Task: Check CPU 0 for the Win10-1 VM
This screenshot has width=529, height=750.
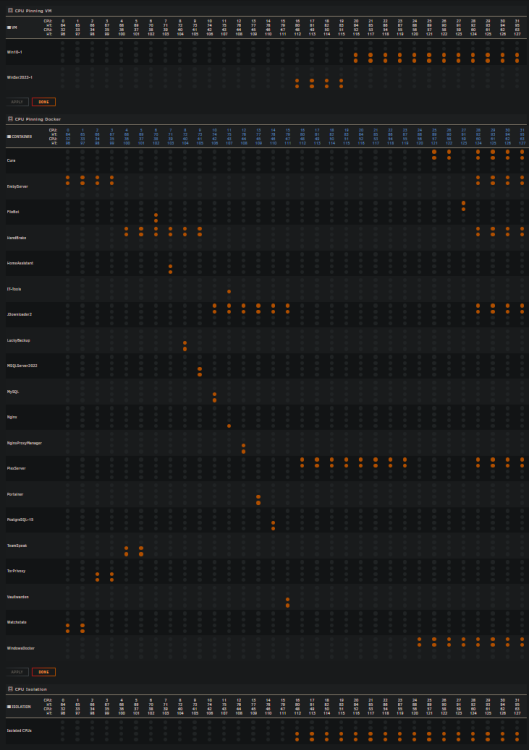Action: click(x=63, y=43)
